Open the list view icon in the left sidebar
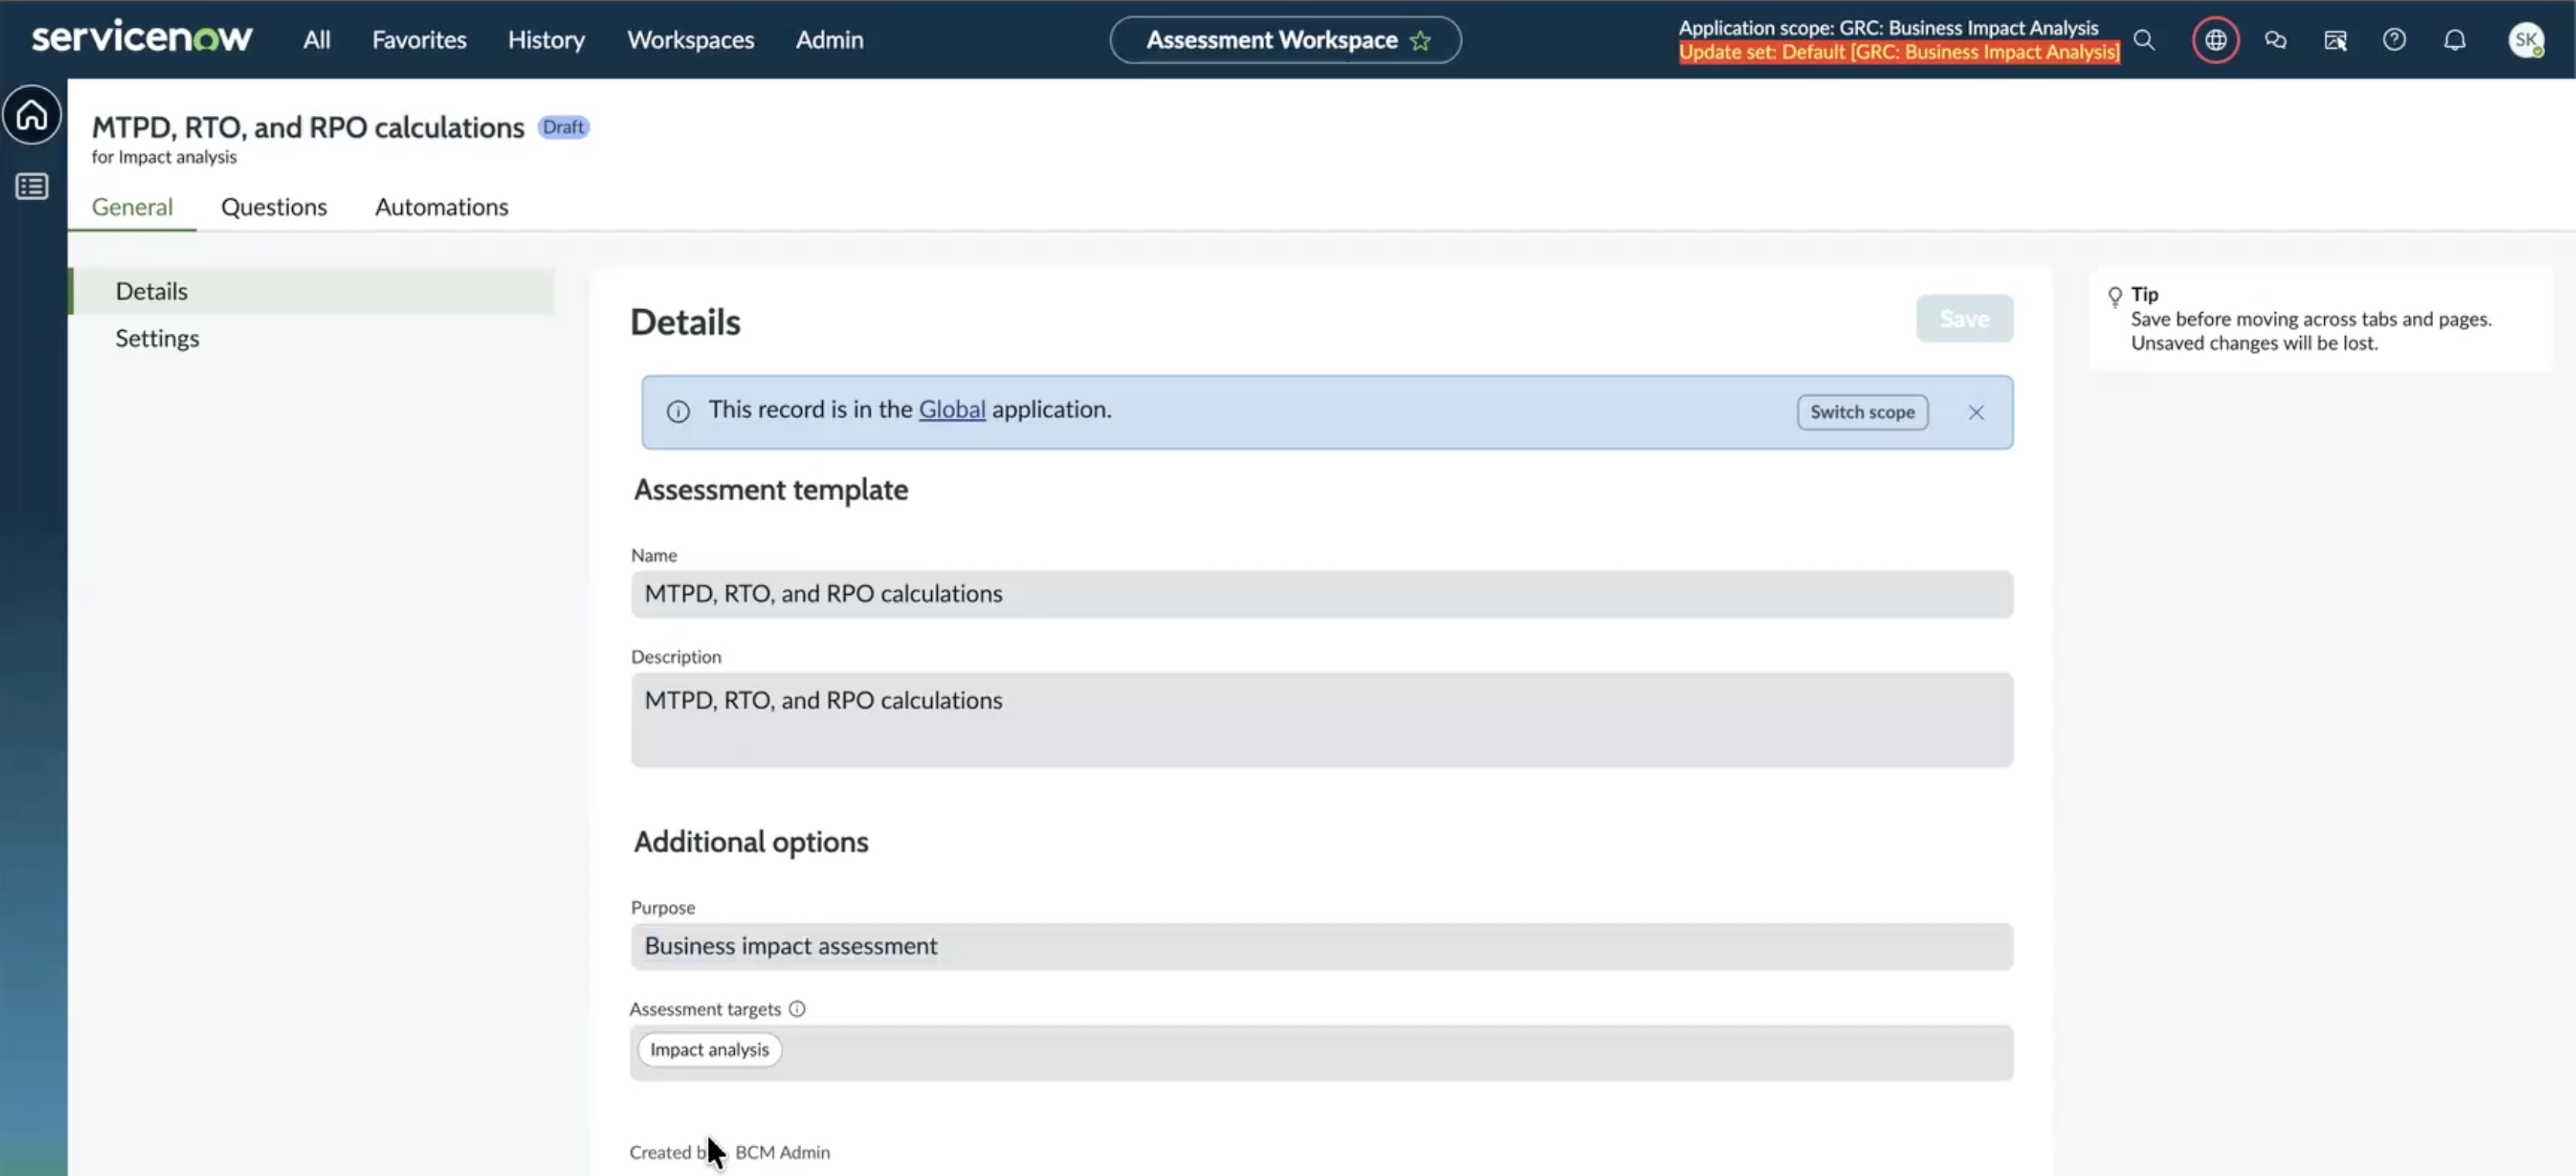Viewport: 2576px width, 1176px height. [x=32, y=187]
